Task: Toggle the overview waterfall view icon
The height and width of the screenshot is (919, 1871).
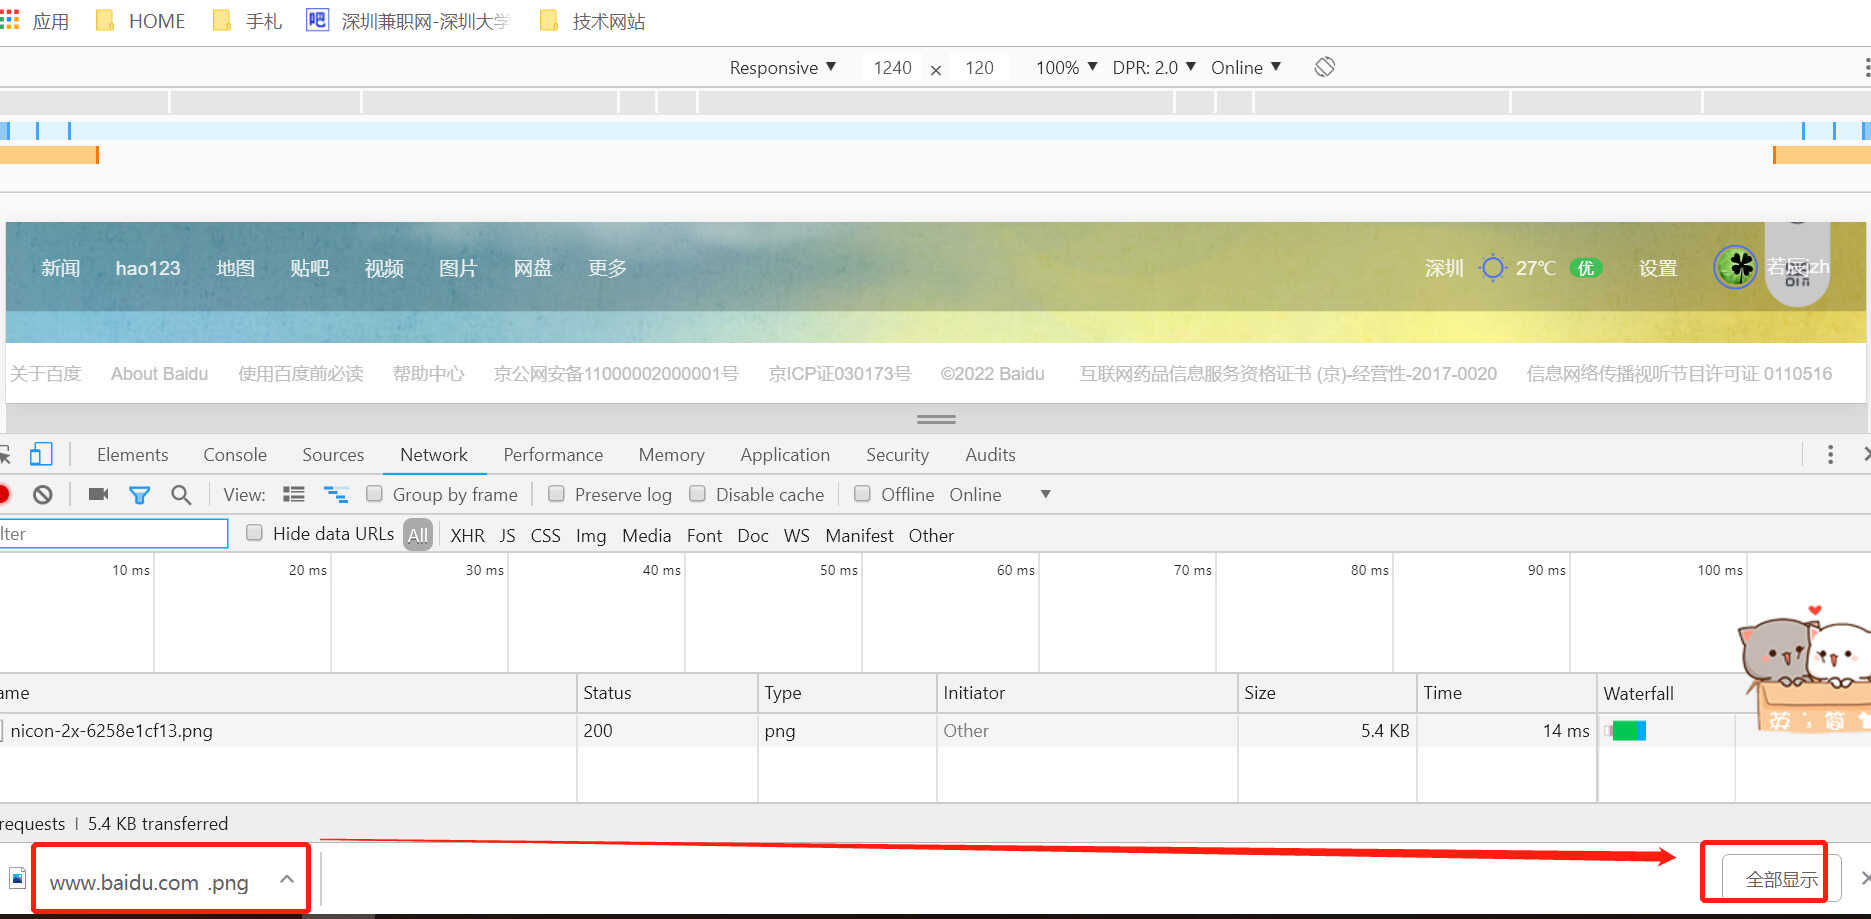Action: [x=336, y=494]
